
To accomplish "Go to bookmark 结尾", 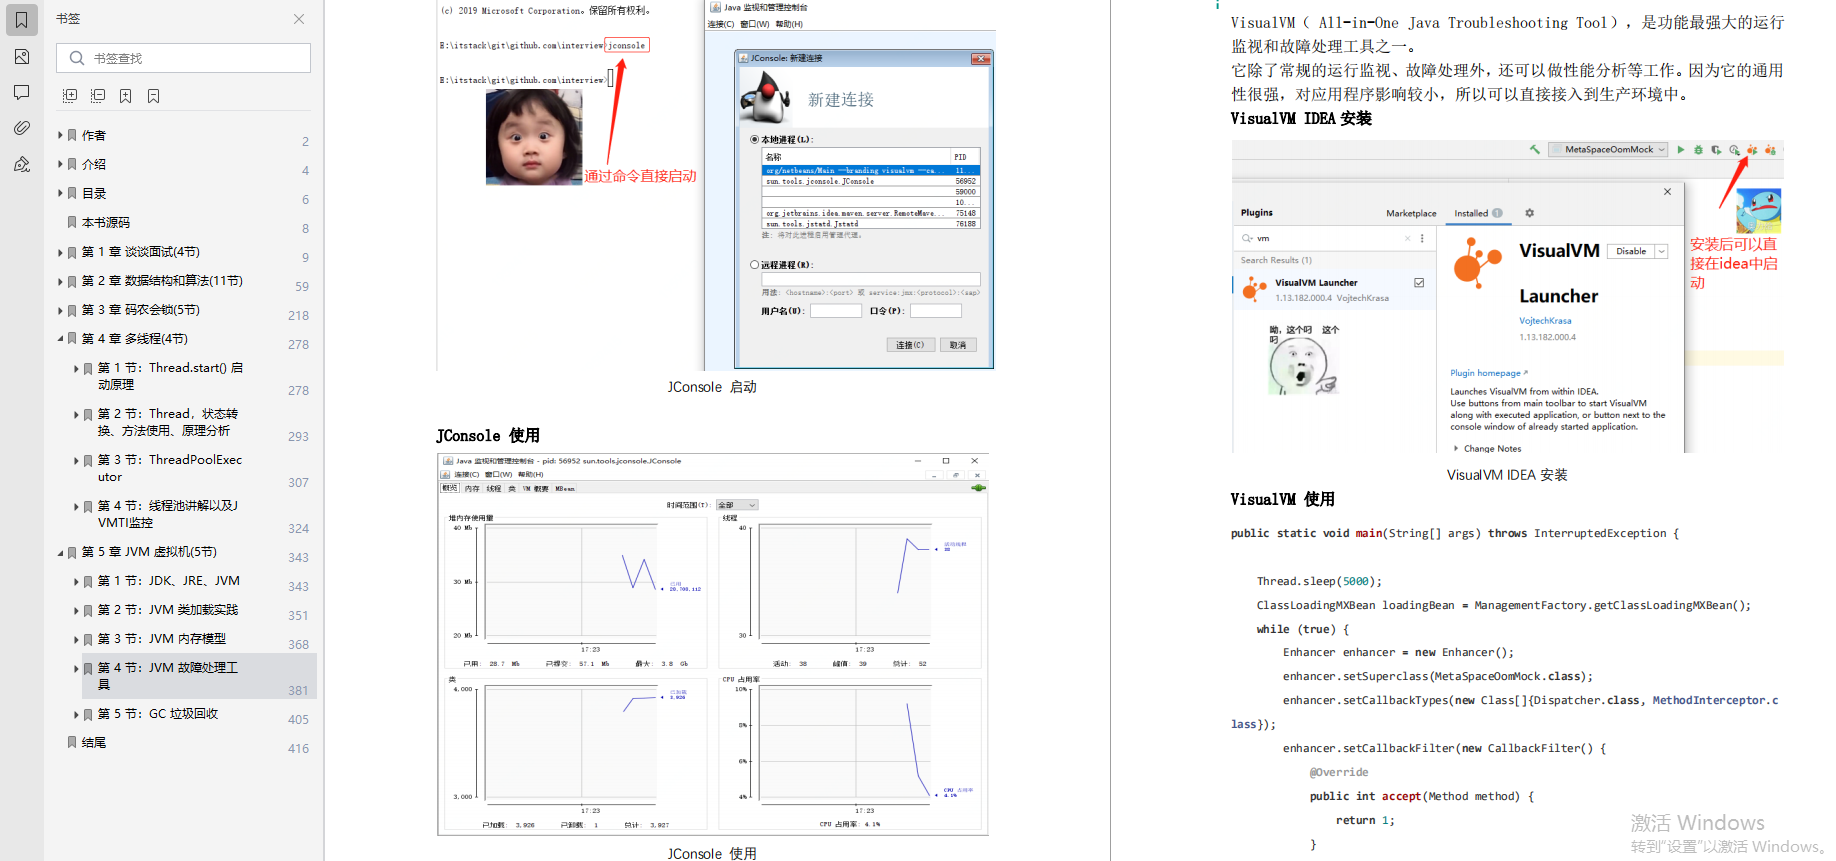I will click(x=94, y=743).
